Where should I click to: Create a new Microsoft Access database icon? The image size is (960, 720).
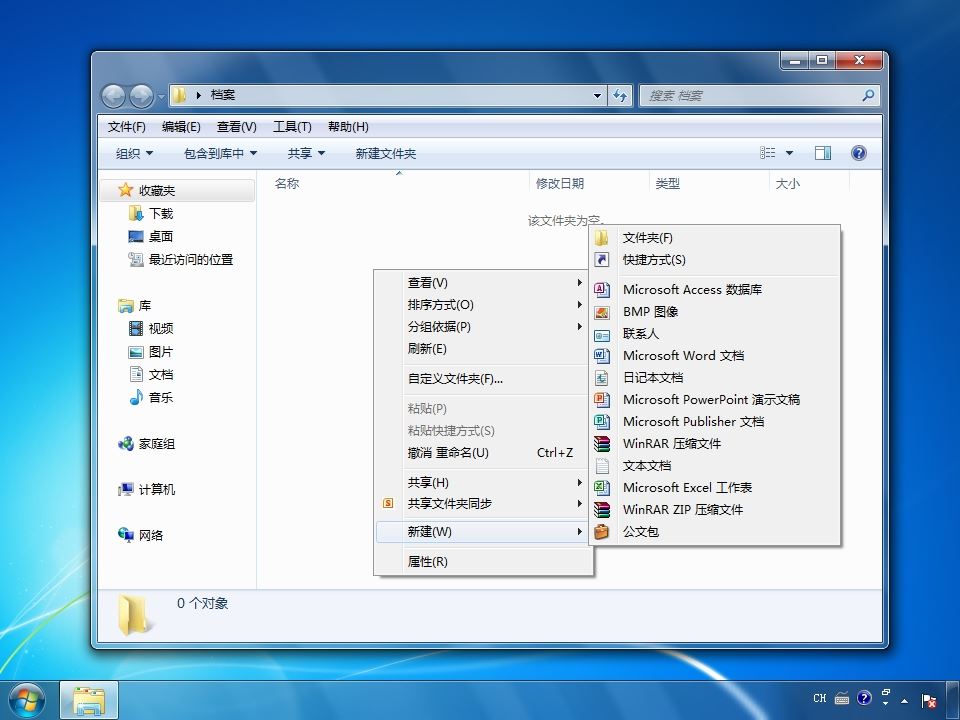coord(602,290)
